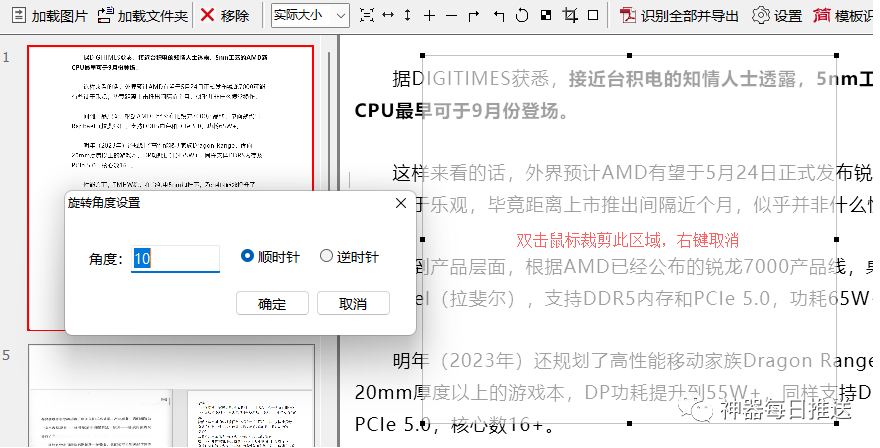
Task: Click 识别全部并导出 recognize and export
Action: click(679, 16)
